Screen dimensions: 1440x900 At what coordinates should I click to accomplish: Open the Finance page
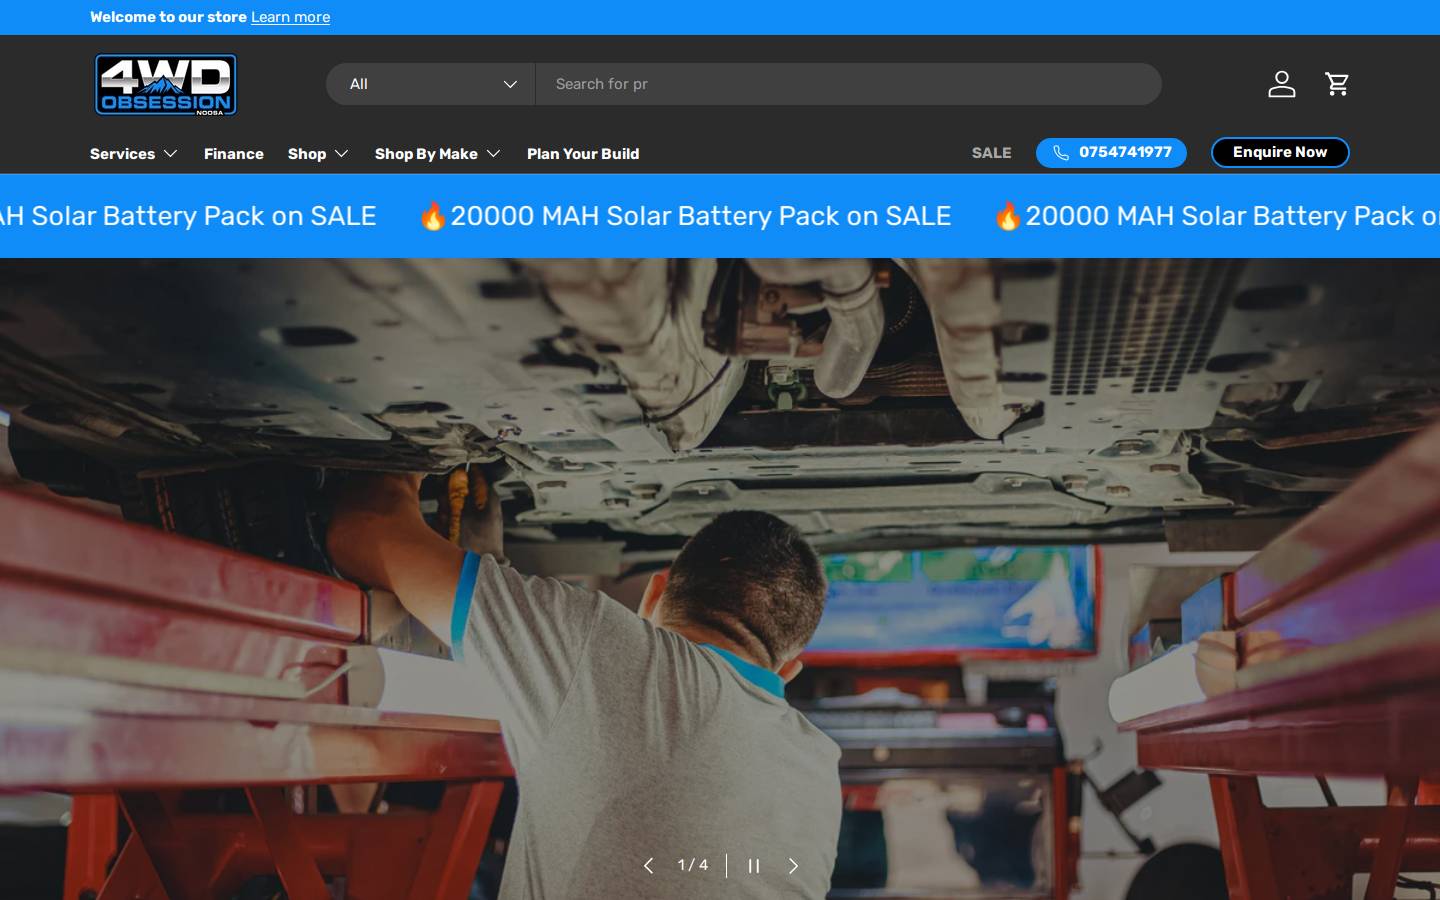coord(234,154)
